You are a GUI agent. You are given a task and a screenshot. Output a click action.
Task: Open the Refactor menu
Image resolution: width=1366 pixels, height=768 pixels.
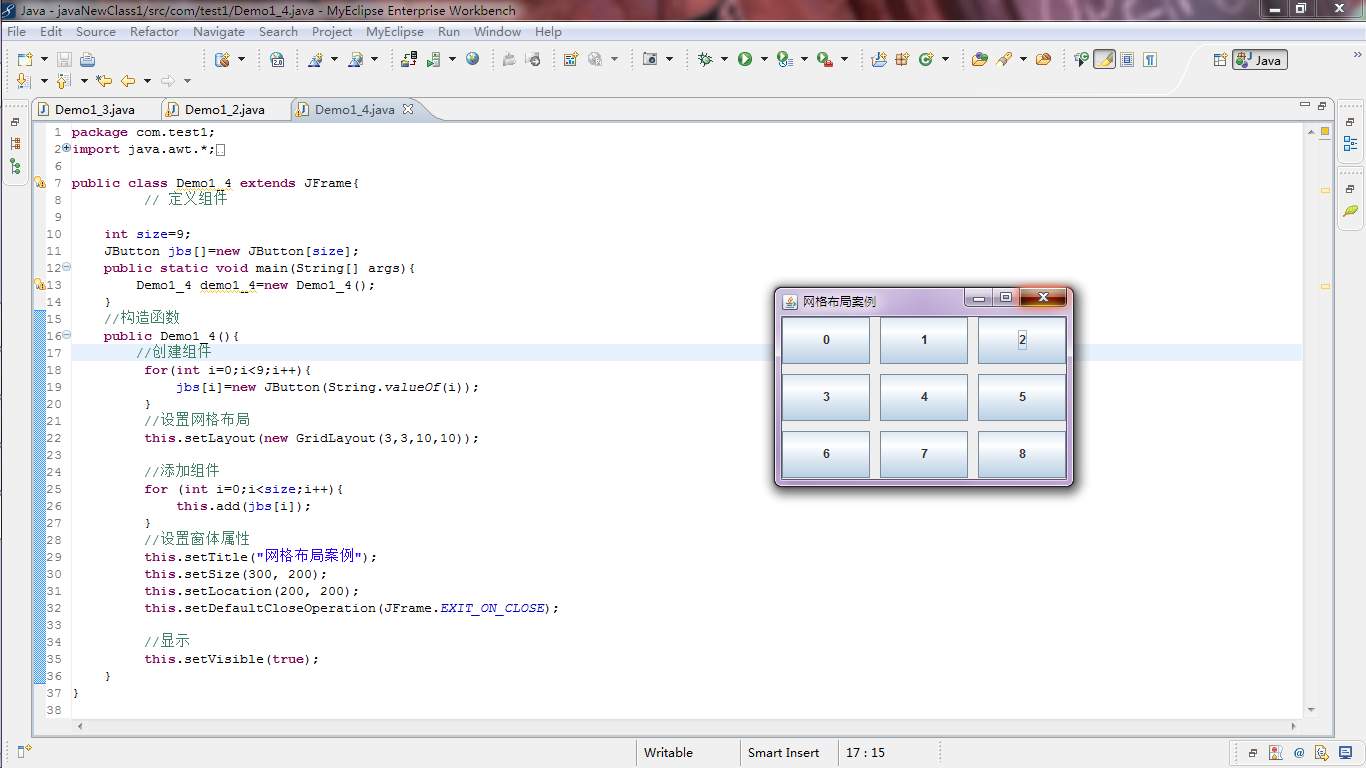click(x=154, y=31)
